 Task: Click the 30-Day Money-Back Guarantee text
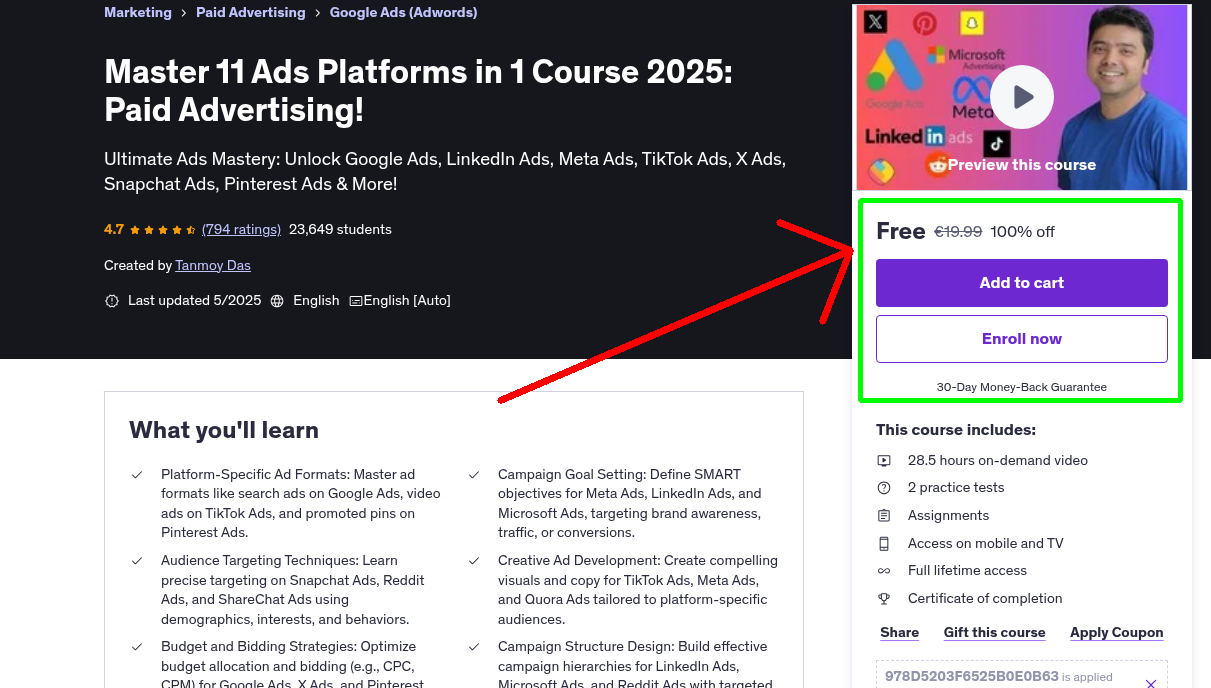click(x=1022, y=387)
